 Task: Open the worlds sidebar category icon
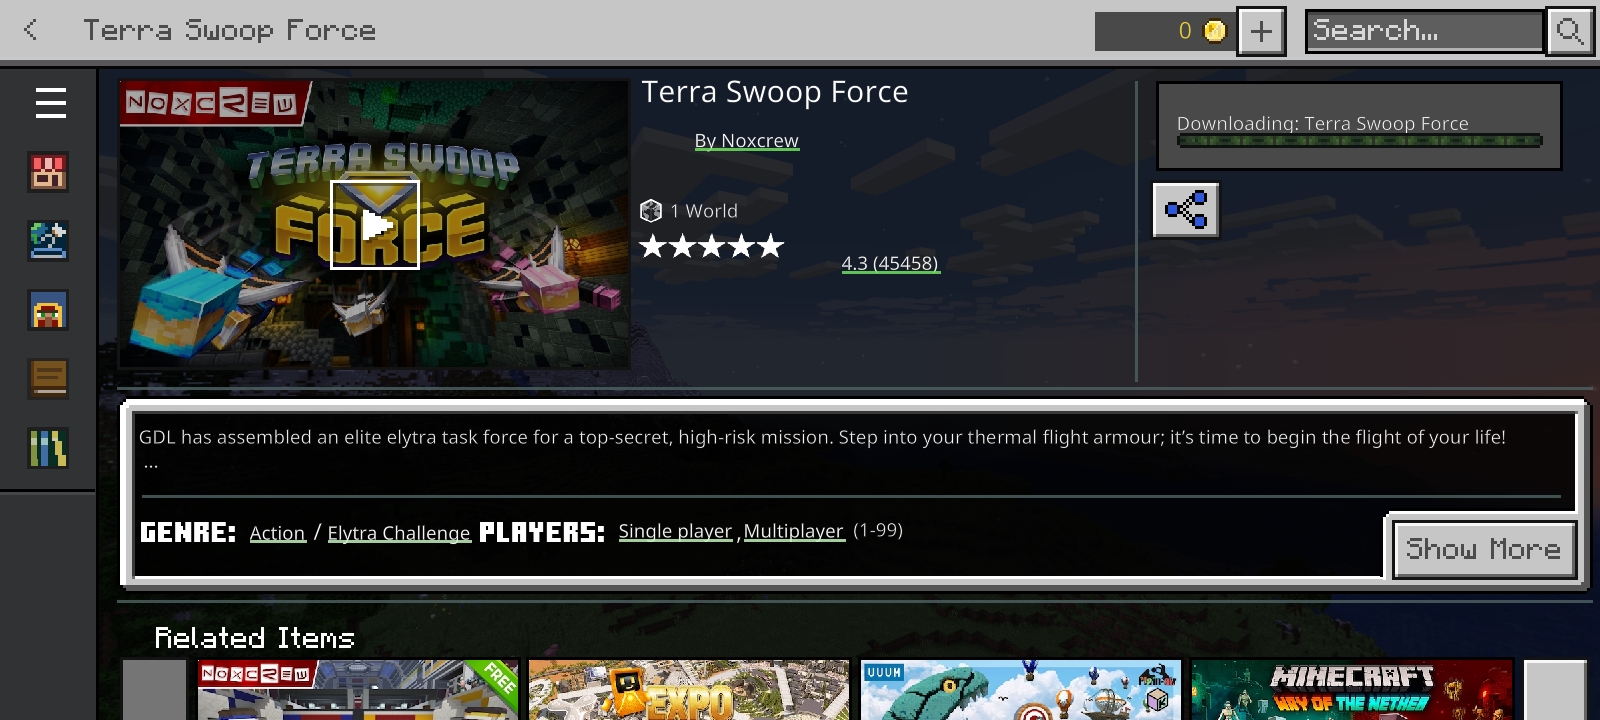(x=48, y=241)
